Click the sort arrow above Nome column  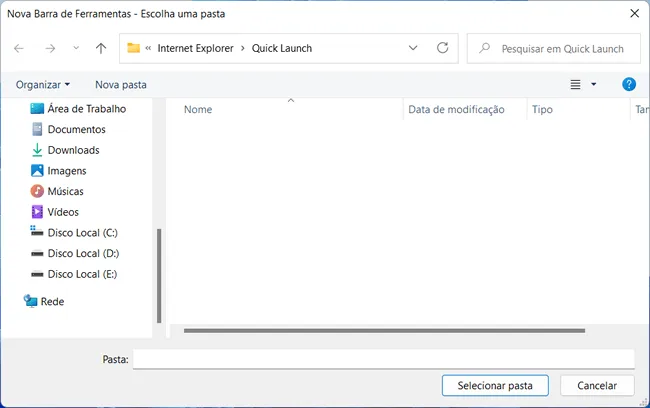tap(291, 100)
